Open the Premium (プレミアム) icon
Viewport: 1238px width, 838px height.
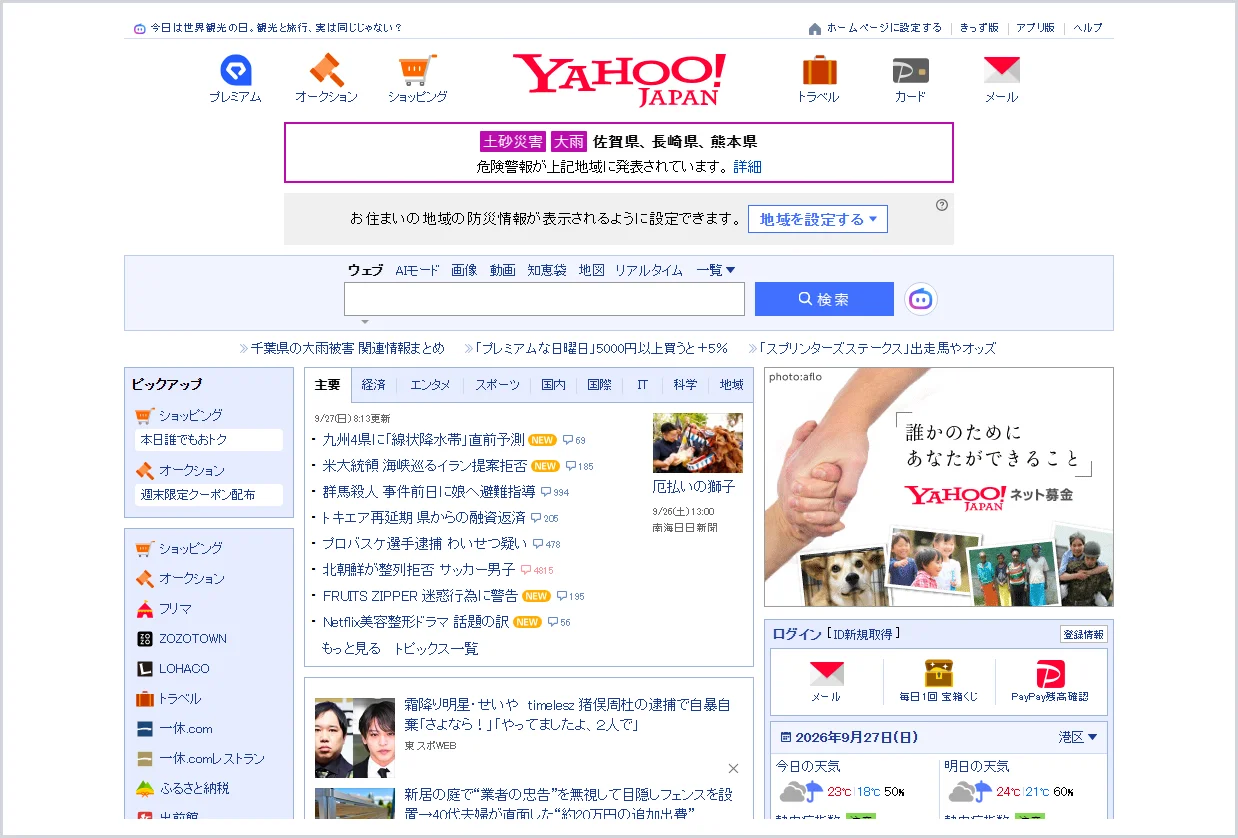point(236,70)
